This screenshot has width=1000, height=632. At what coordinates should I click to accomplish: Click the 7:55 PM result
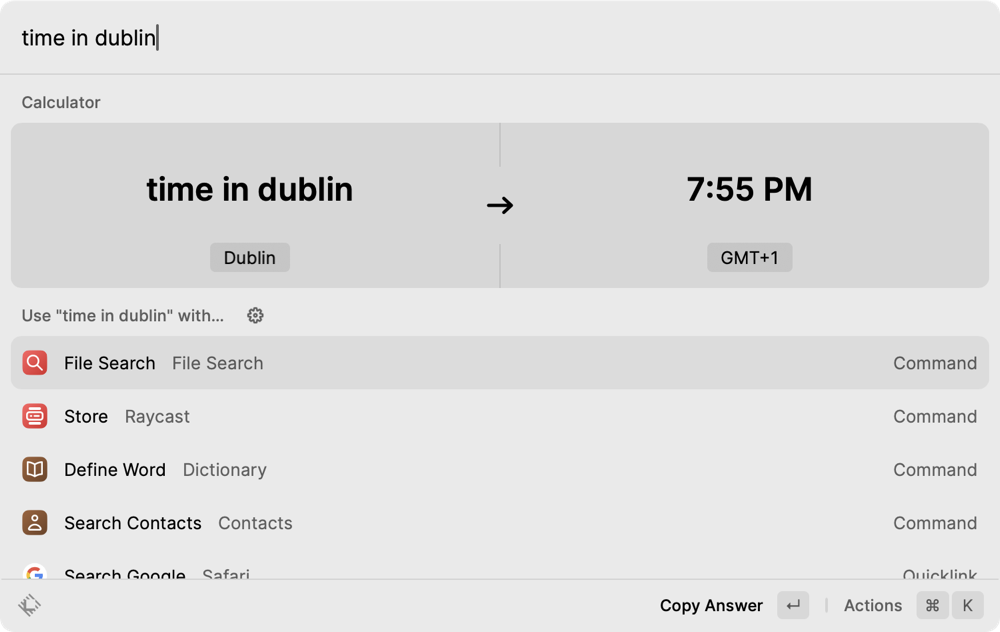pos(749,189)
